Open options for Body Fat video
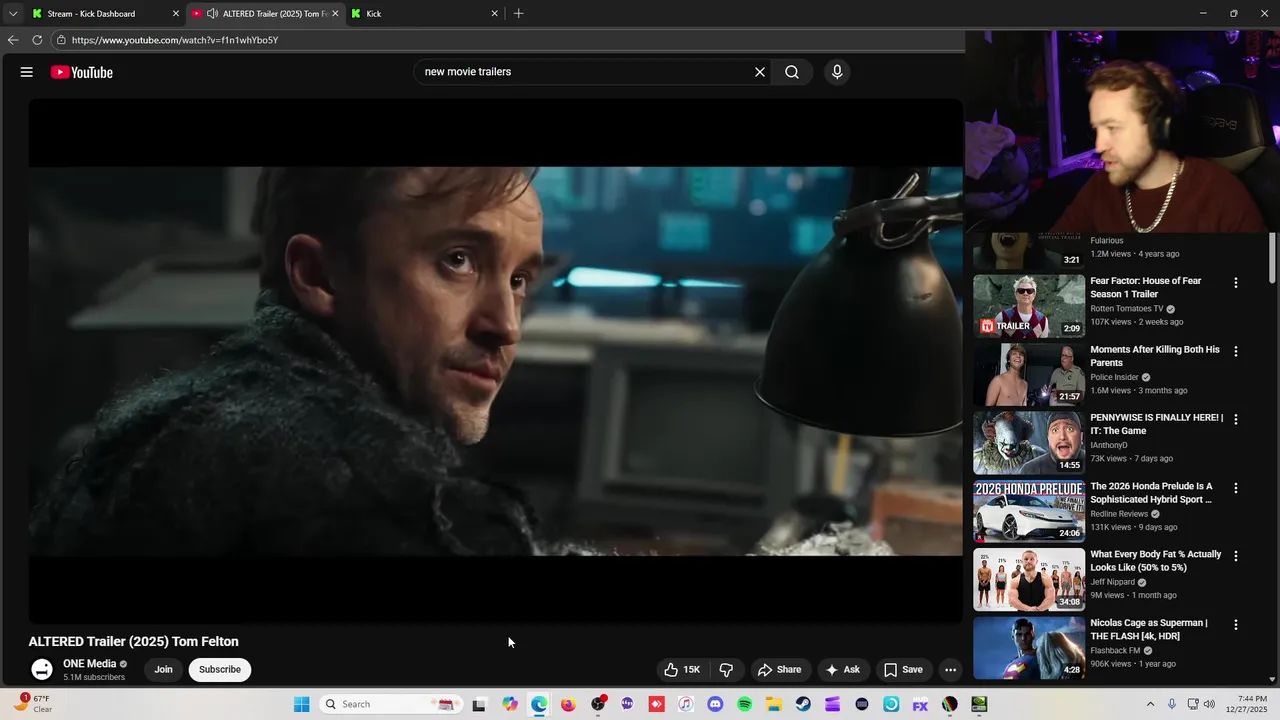 1236,556
